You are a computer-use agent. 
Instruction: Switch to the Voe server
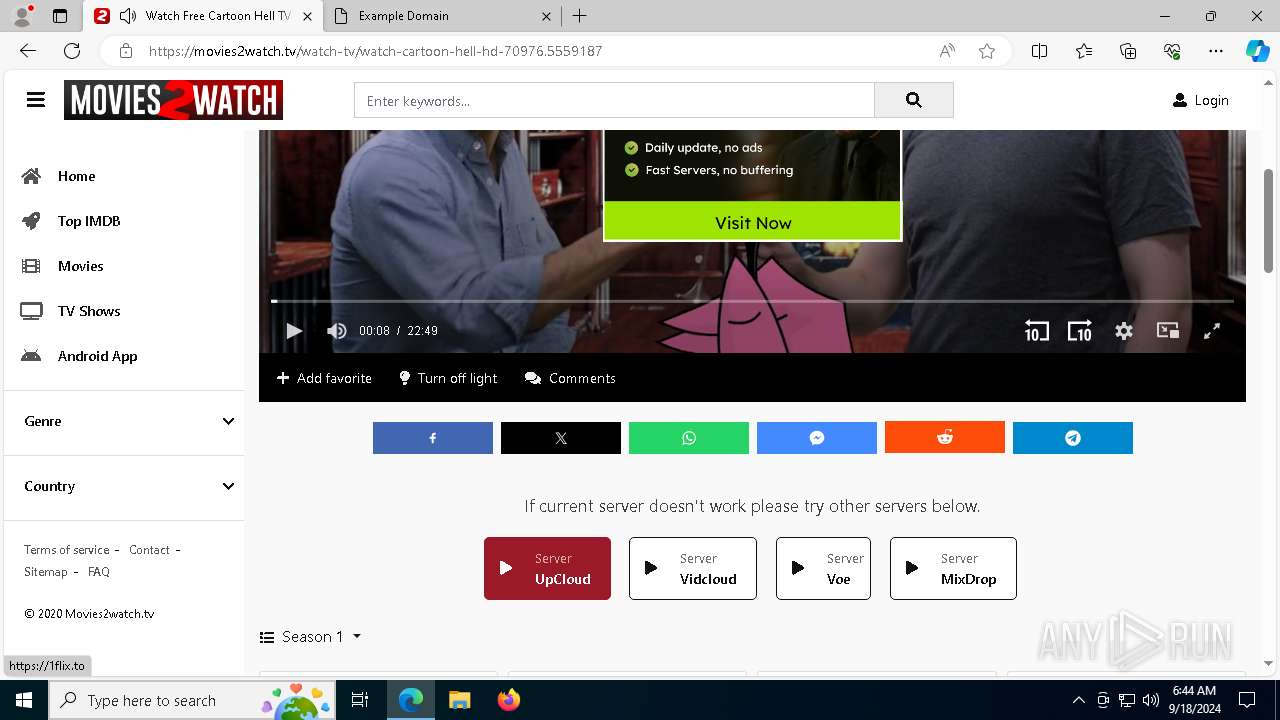(x=823, y=569)
